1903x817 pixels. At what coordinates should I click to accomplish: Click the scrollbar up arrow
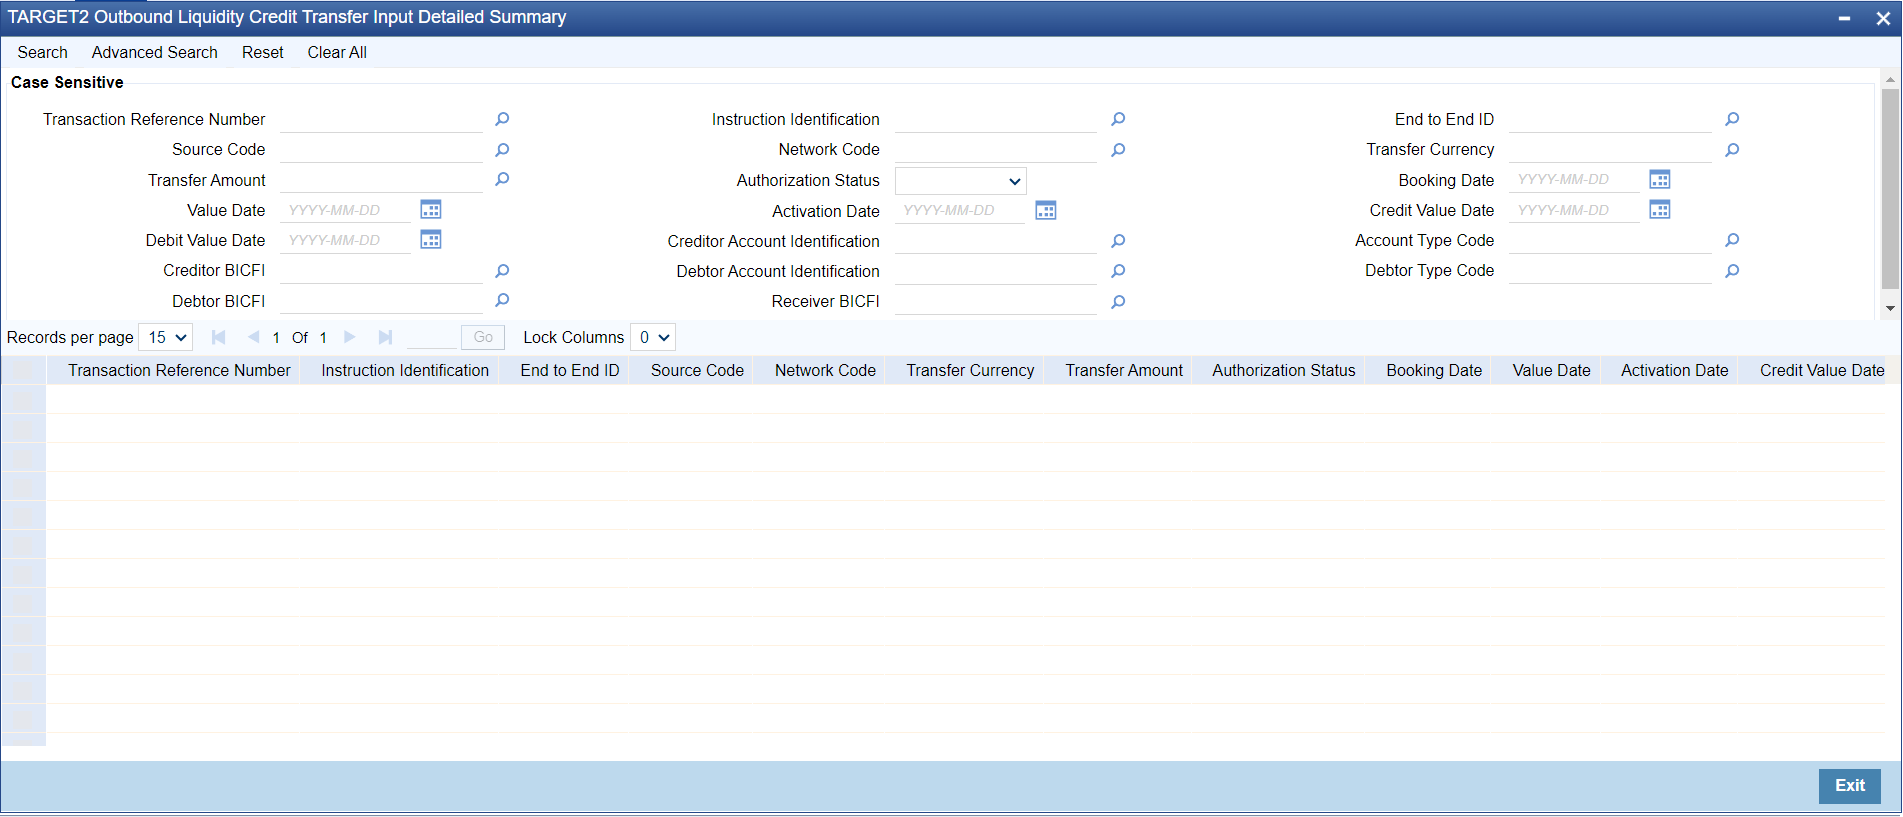click(1890, 78)
